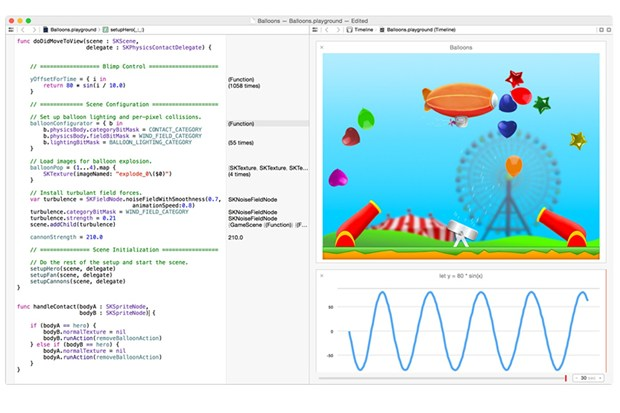This screenshot has width=620, height=413.
Task: Open the setupHero function jump bar menu
Action: point(123,30)
